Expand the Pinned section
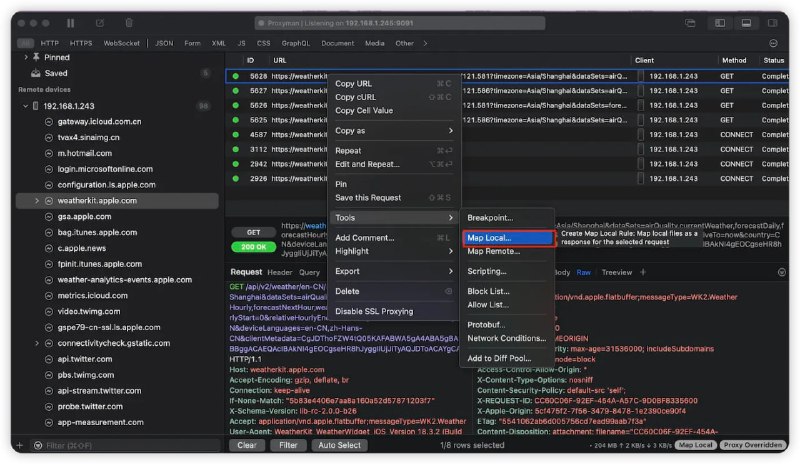This screenshot has width=800, height=464. (x=26, y=57)
